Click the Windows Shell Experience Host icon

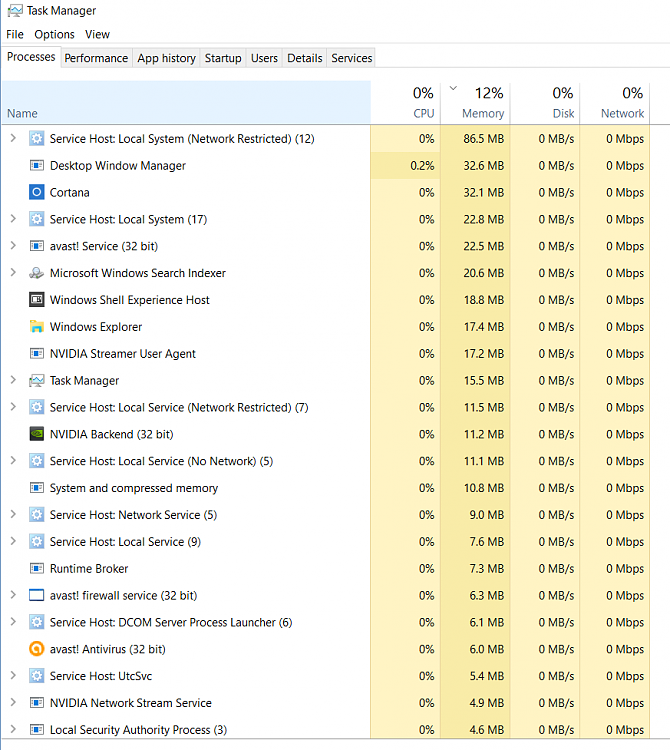[x=37, y=300]
